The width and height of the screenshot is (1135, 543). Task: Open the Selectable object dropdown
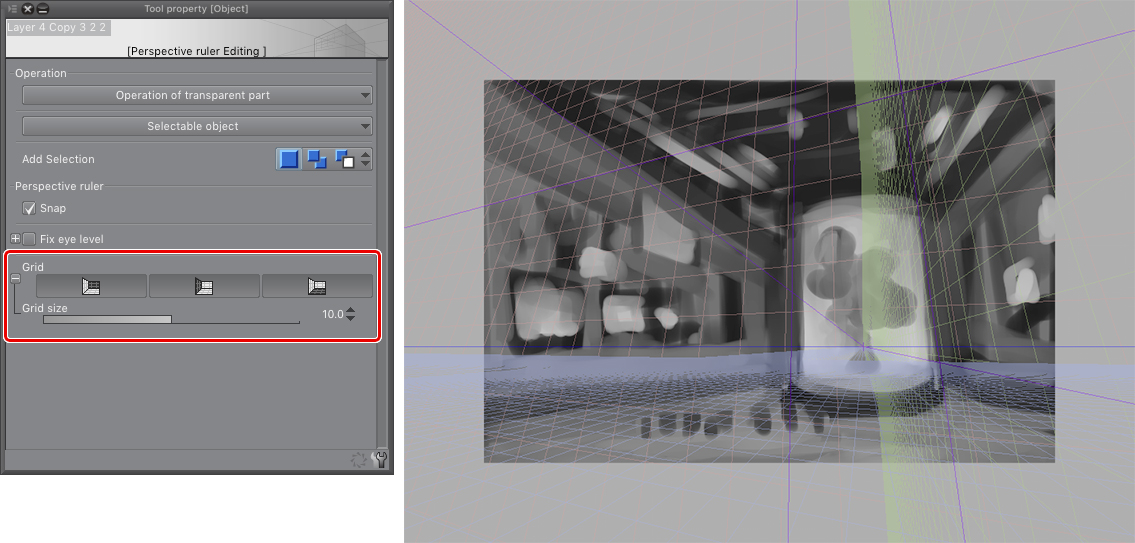(197, 126)
